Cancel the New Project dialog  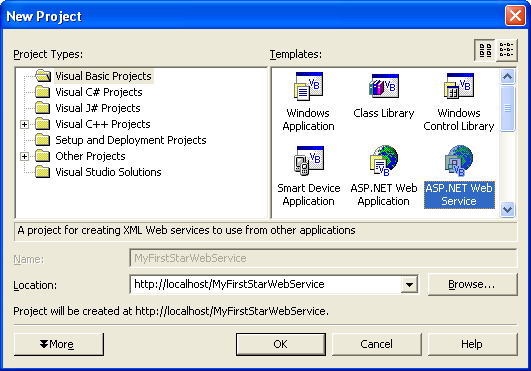pos(377,344)
